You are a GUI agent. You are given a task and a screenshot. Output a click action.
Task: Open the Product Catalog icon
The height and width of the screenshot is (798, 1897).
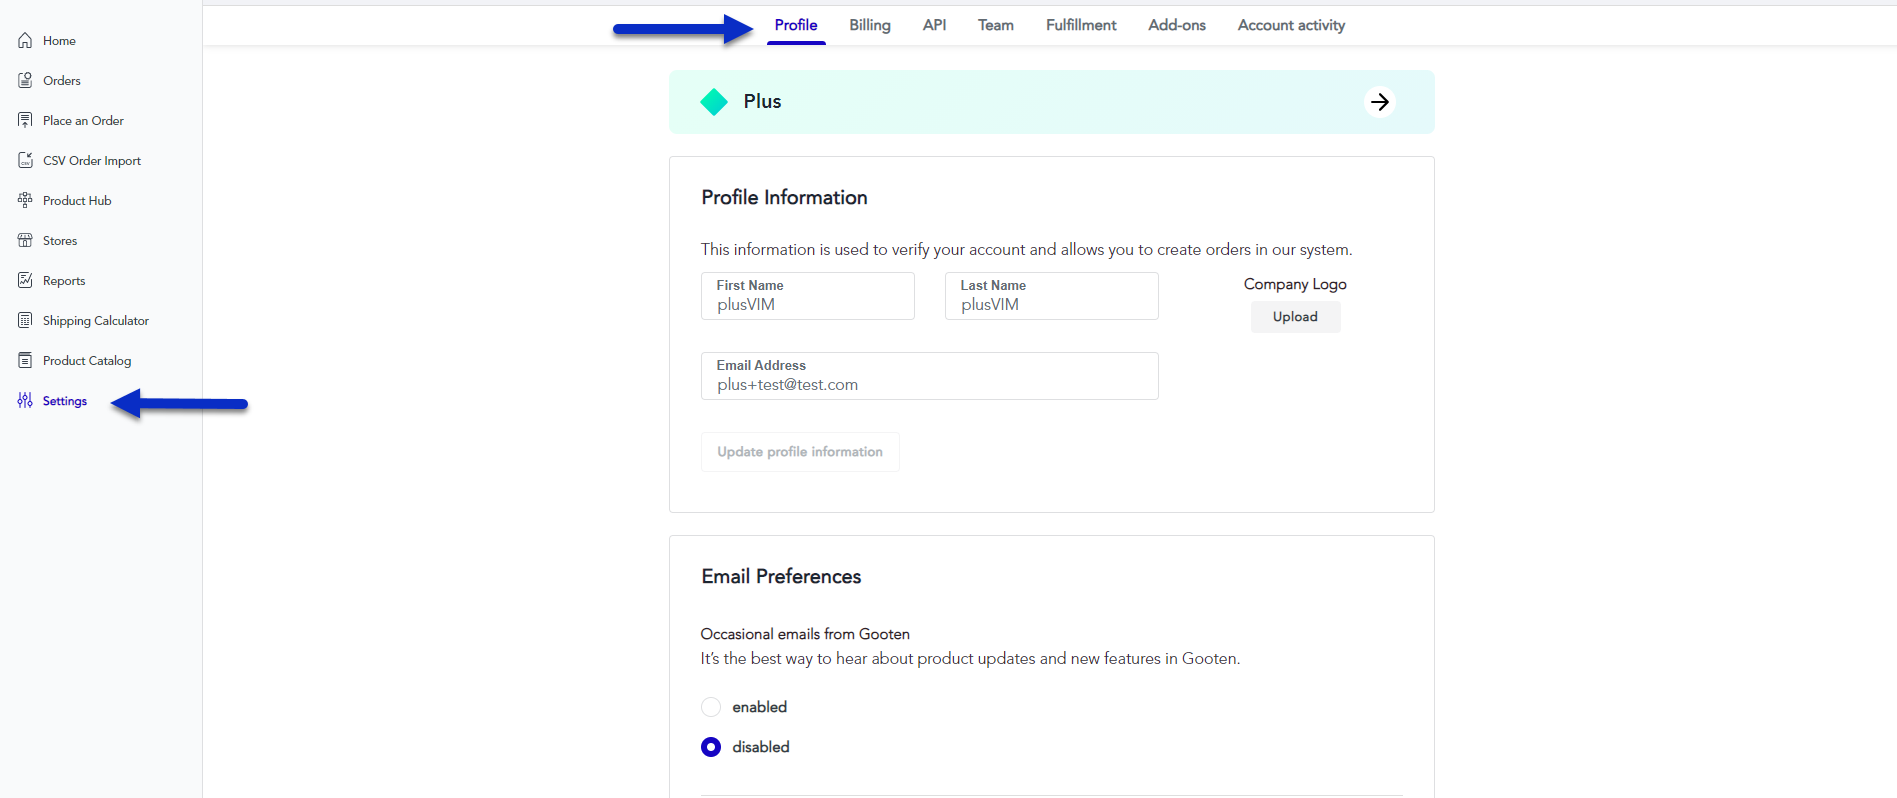point(25,360)
